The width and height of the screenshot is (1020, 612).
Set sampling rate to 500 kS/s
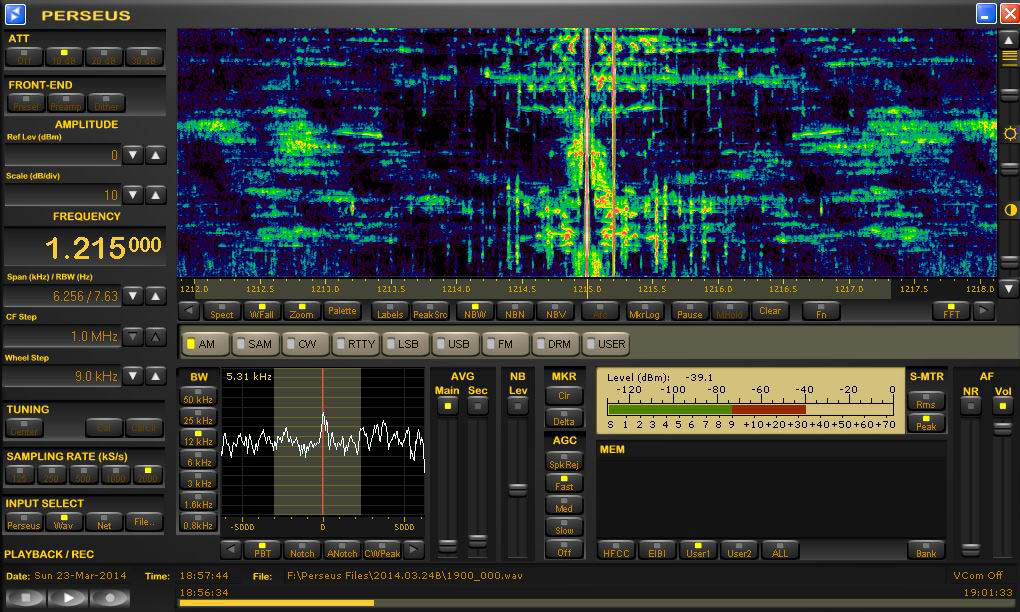coord(83,475)
